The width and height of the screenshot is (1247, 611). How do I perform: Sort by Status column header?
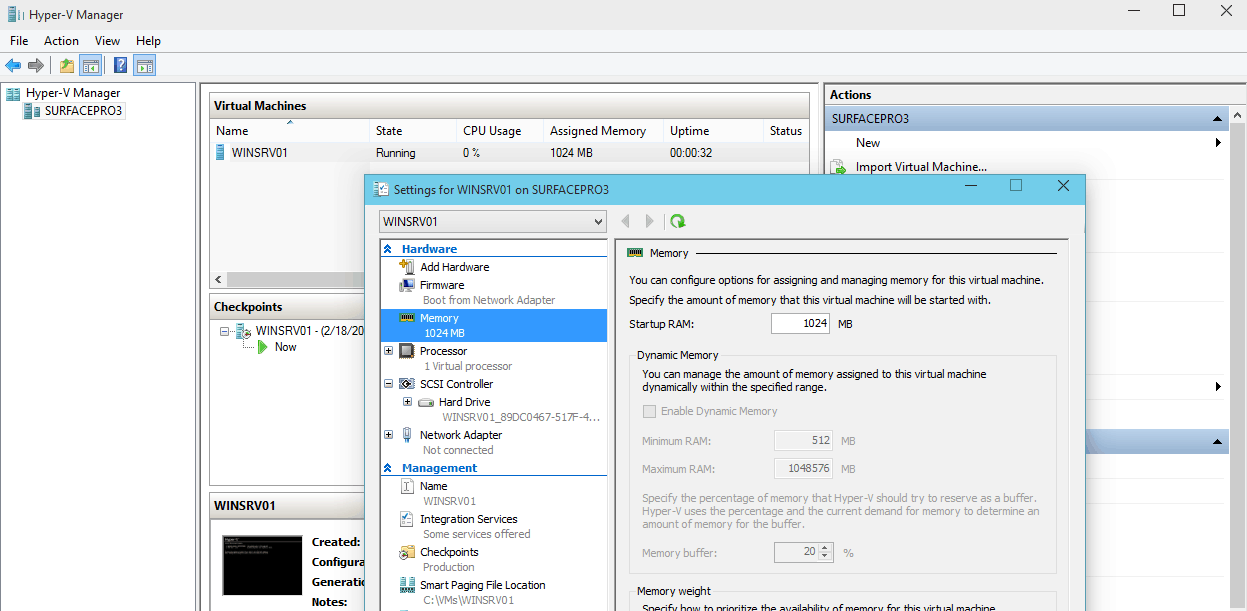coord(786,131)
